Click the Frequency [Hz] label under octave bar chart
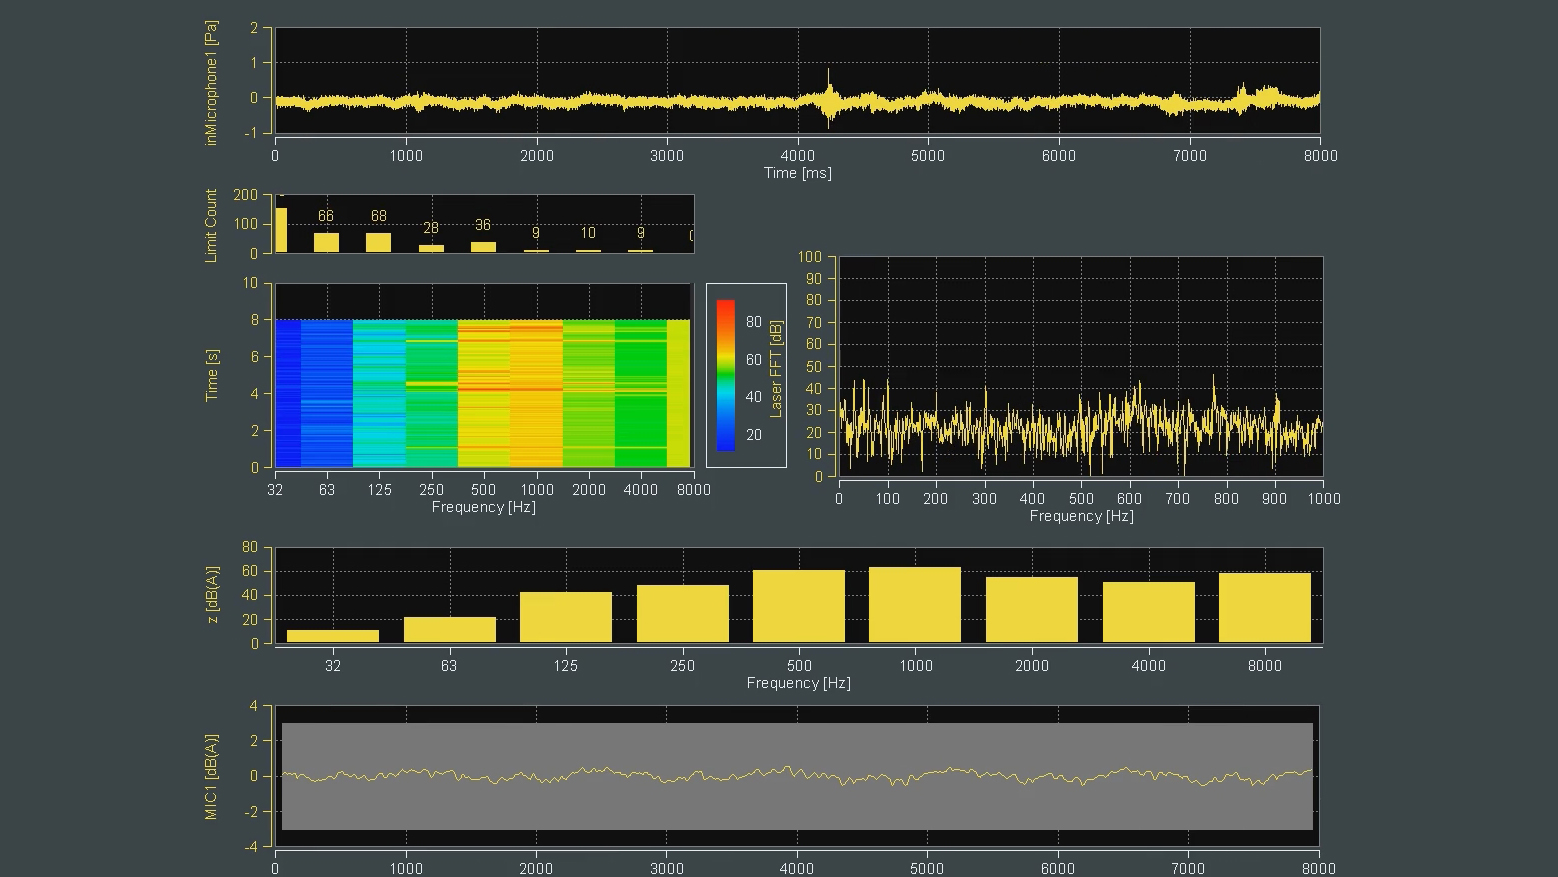 [798, 683]
